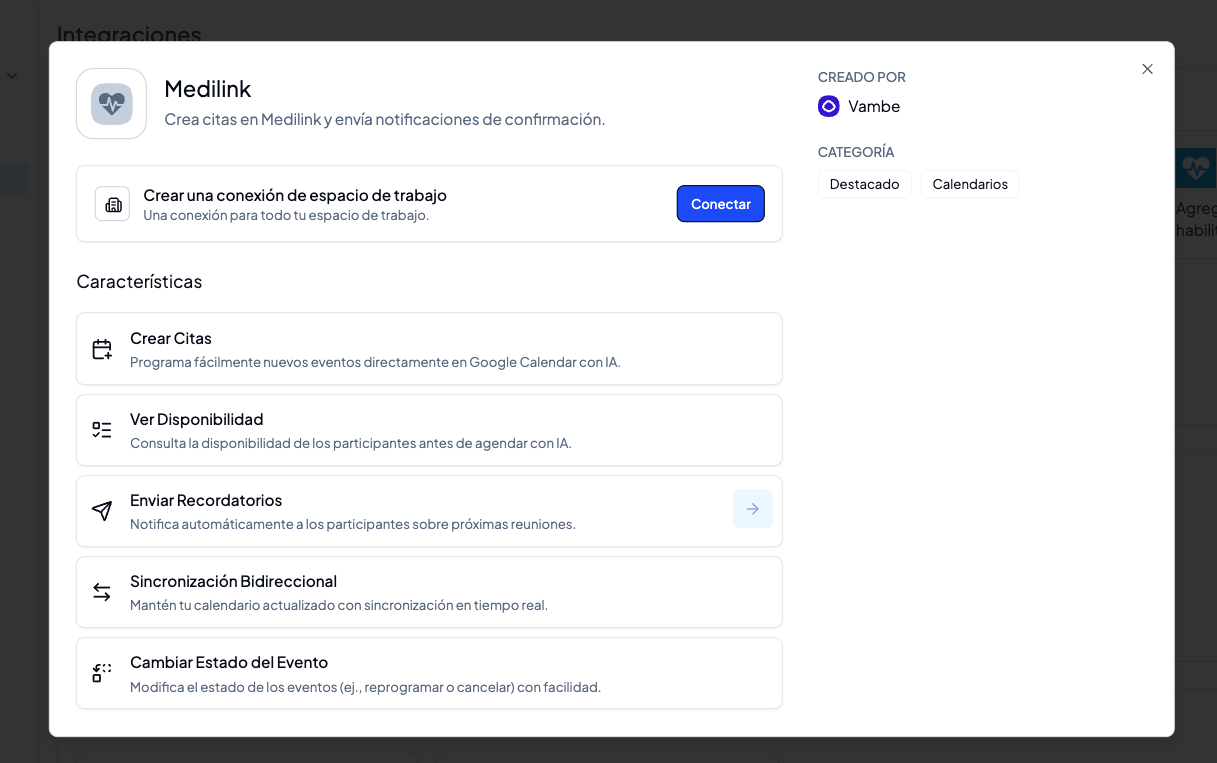The height and width of the screenshot is (763, 1217).
Task: Open the Crear Citas feature title
Action: click(x=171, y=338)
